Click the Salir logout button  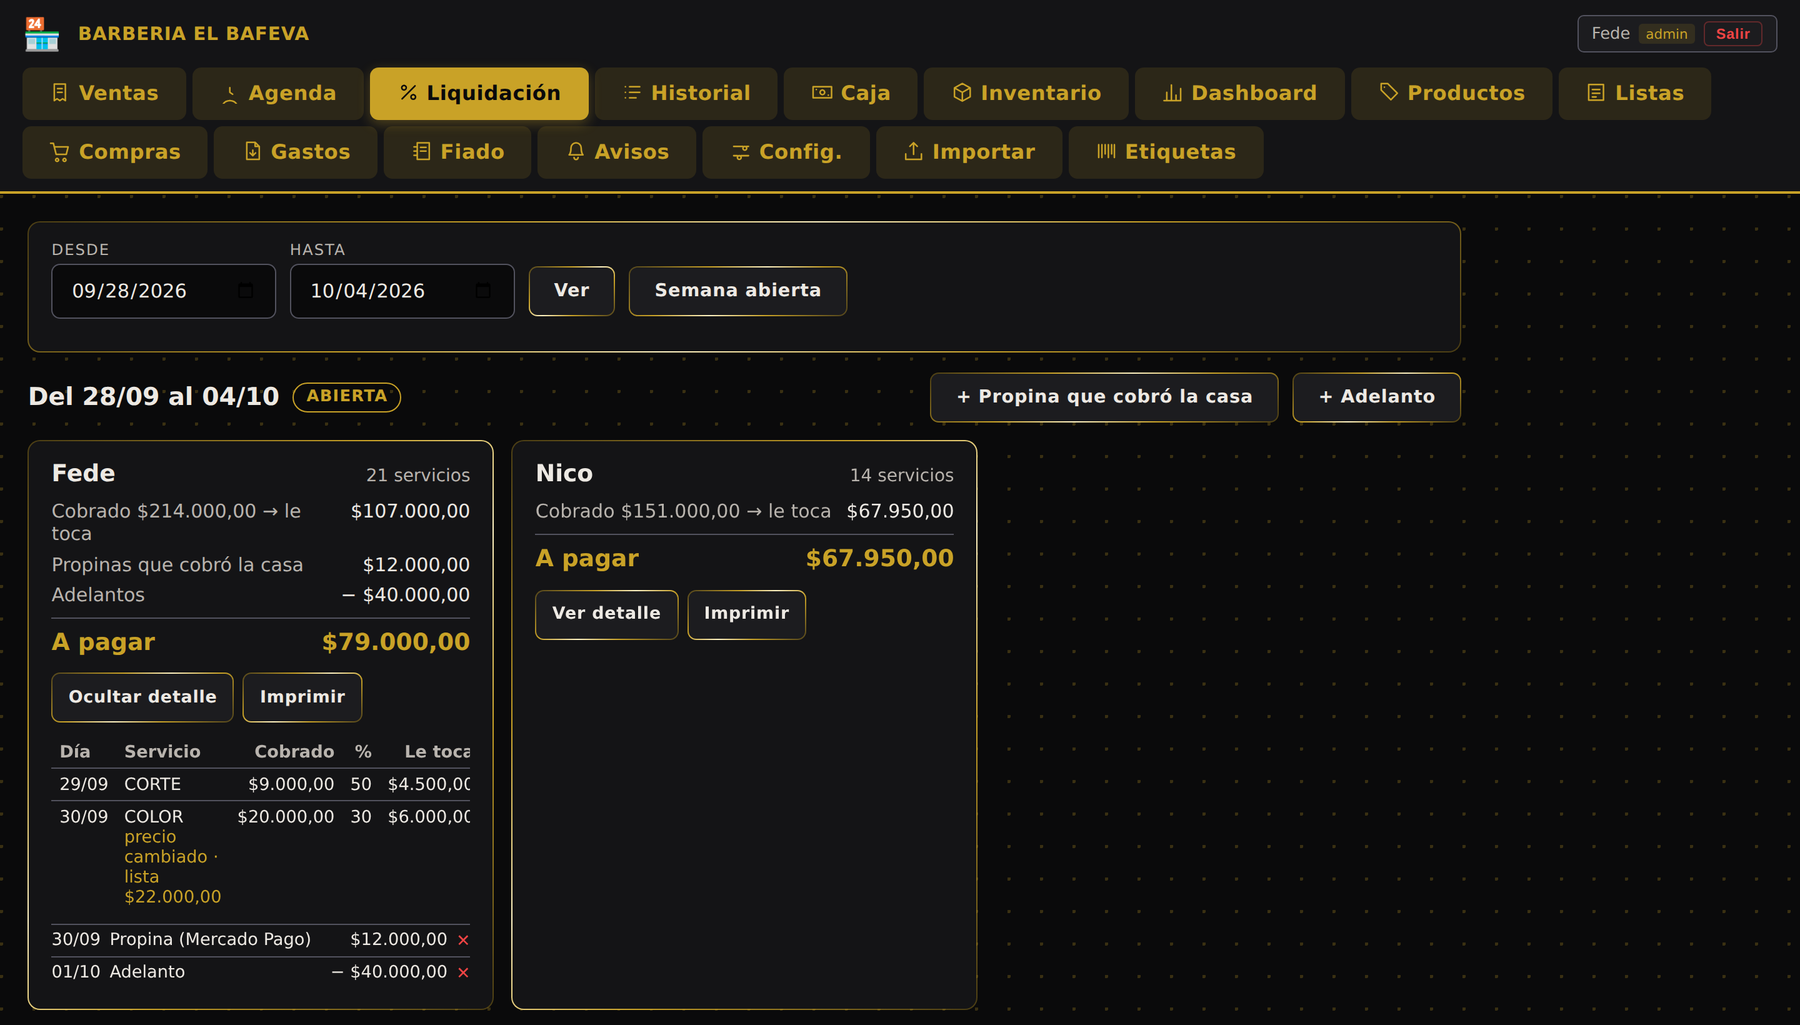coord(1733,34)
